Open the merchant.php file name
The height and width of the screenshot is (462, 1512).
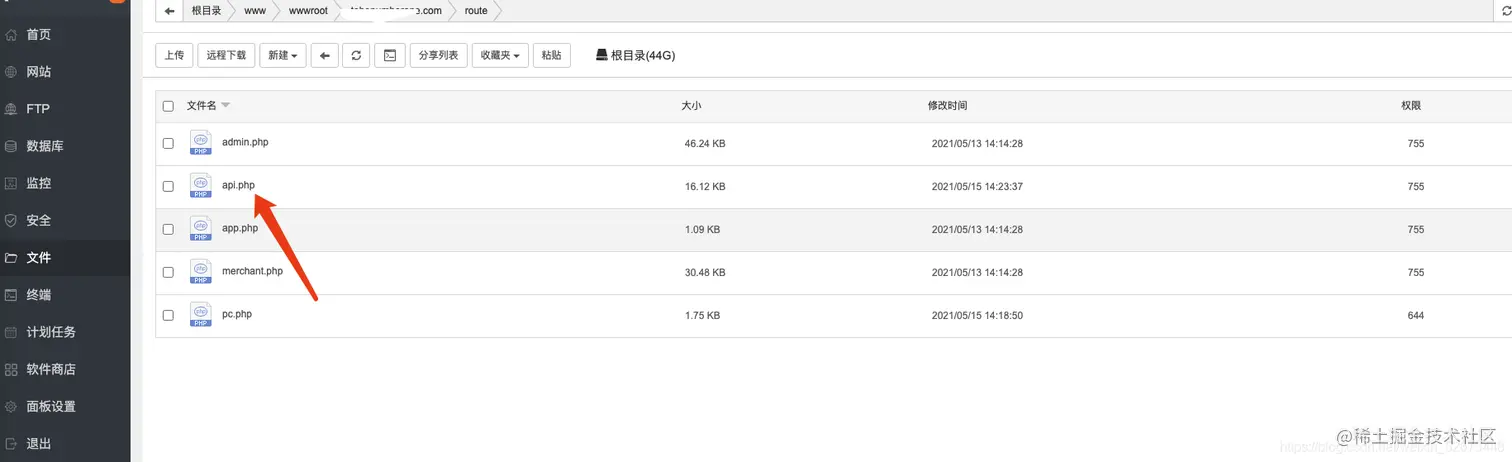252,271
